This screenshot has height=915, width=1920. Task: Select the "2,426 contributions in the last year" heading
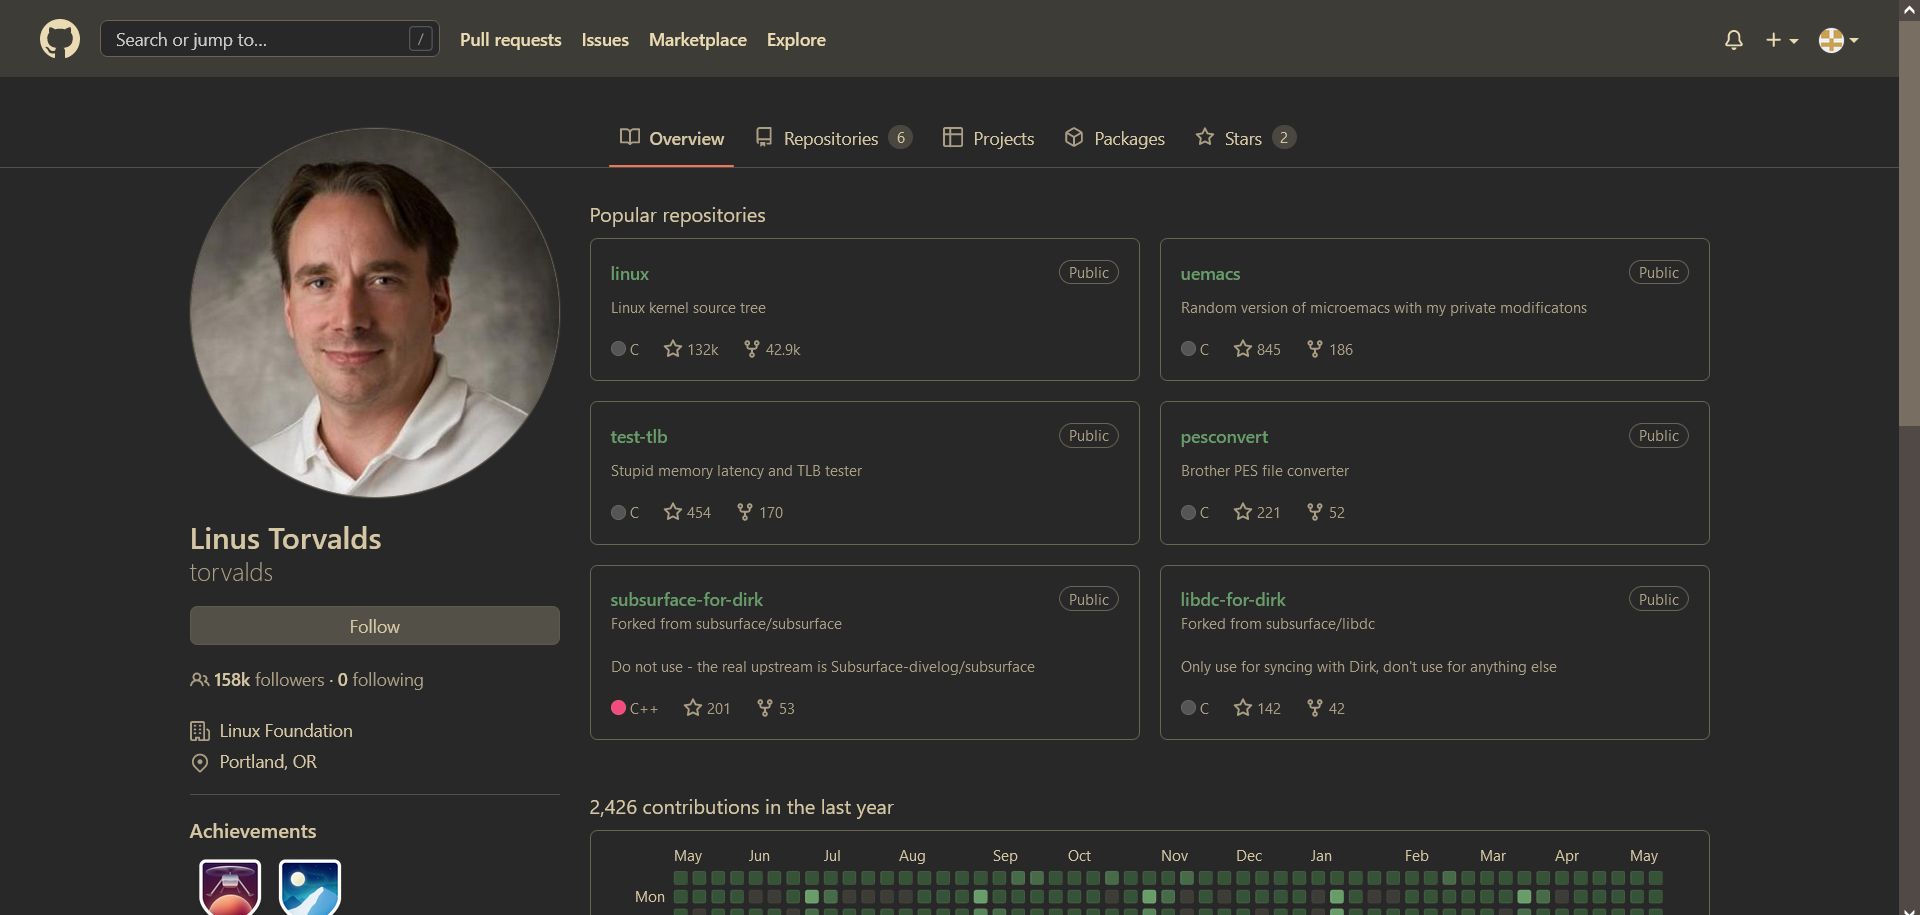(741, 807)
